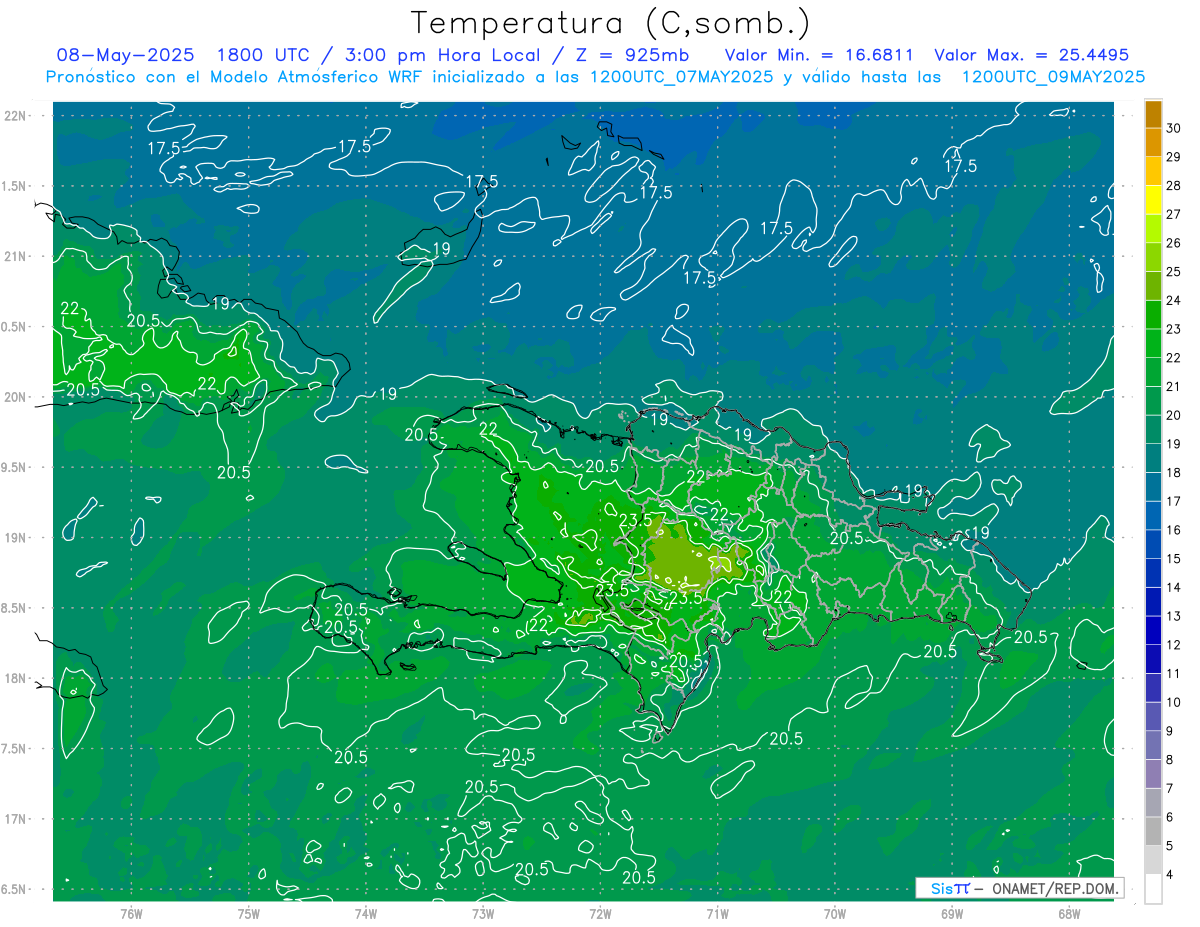Click the "30" label on the color scale
1200x927 pixels.
tap(1173, 128)
